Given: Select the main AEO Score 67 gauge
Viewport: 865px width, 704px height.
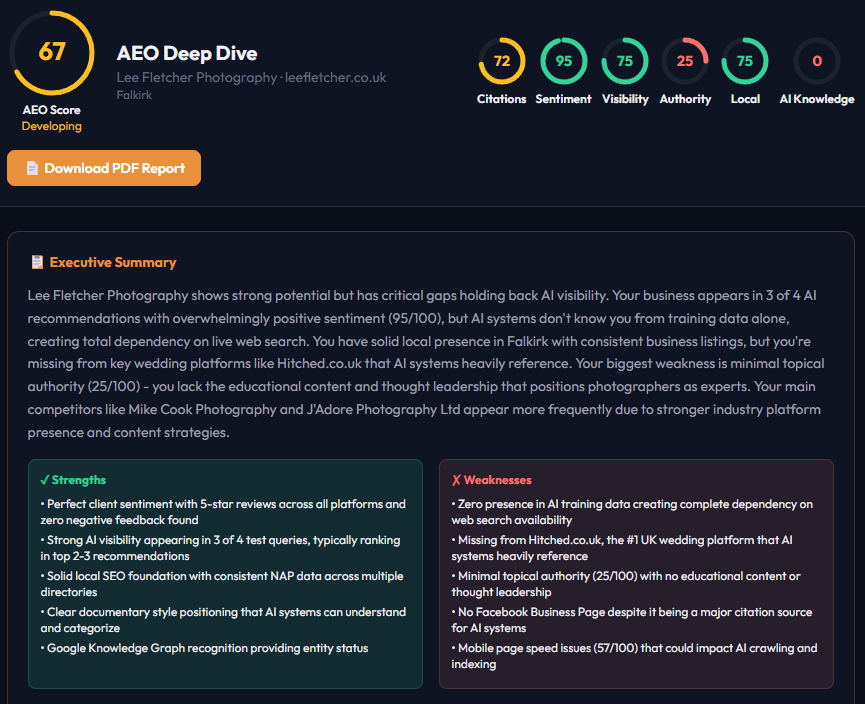Looking at the screenshot, I should pos(52,53).
